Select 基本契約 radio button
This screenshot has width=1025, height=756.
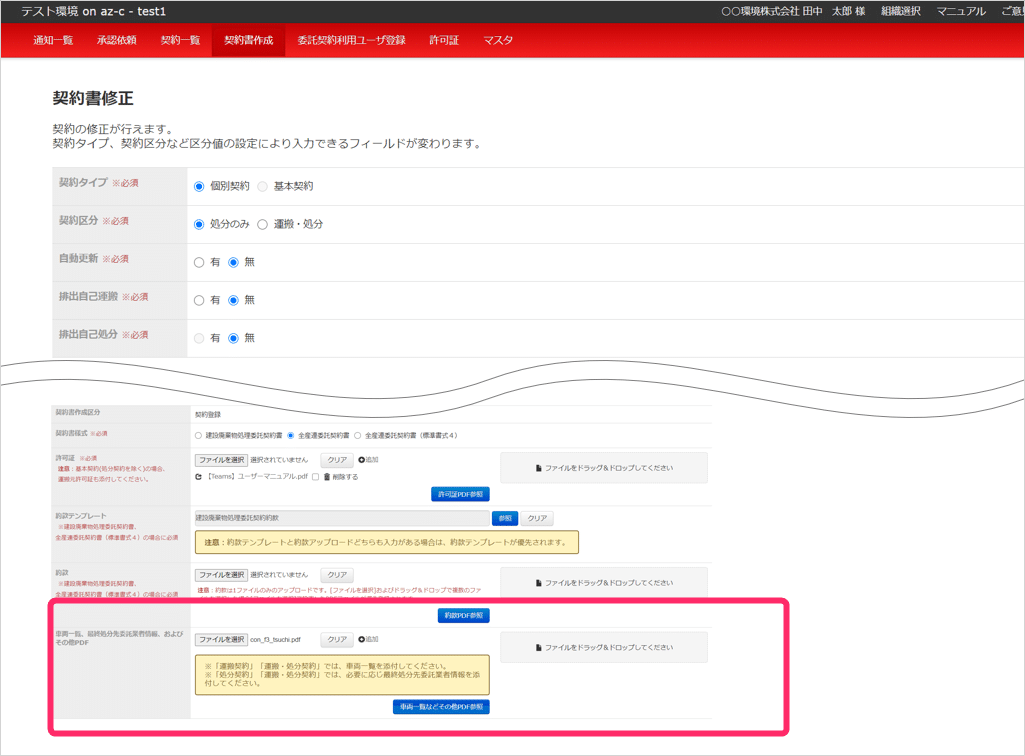click(263, 186)
